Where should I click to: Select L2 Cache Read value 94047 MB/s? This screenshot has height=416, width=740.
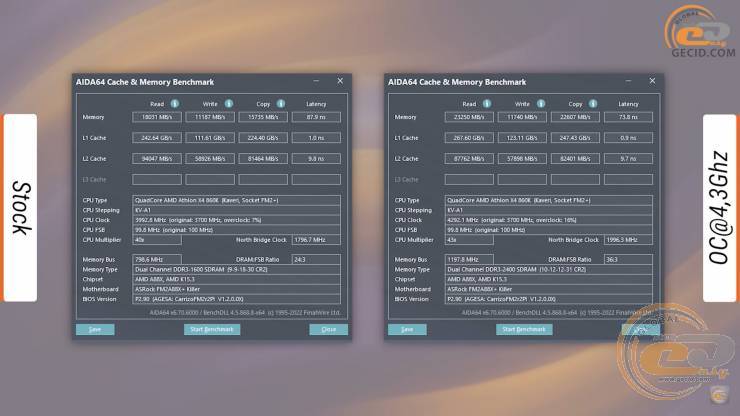coord(157,159)
